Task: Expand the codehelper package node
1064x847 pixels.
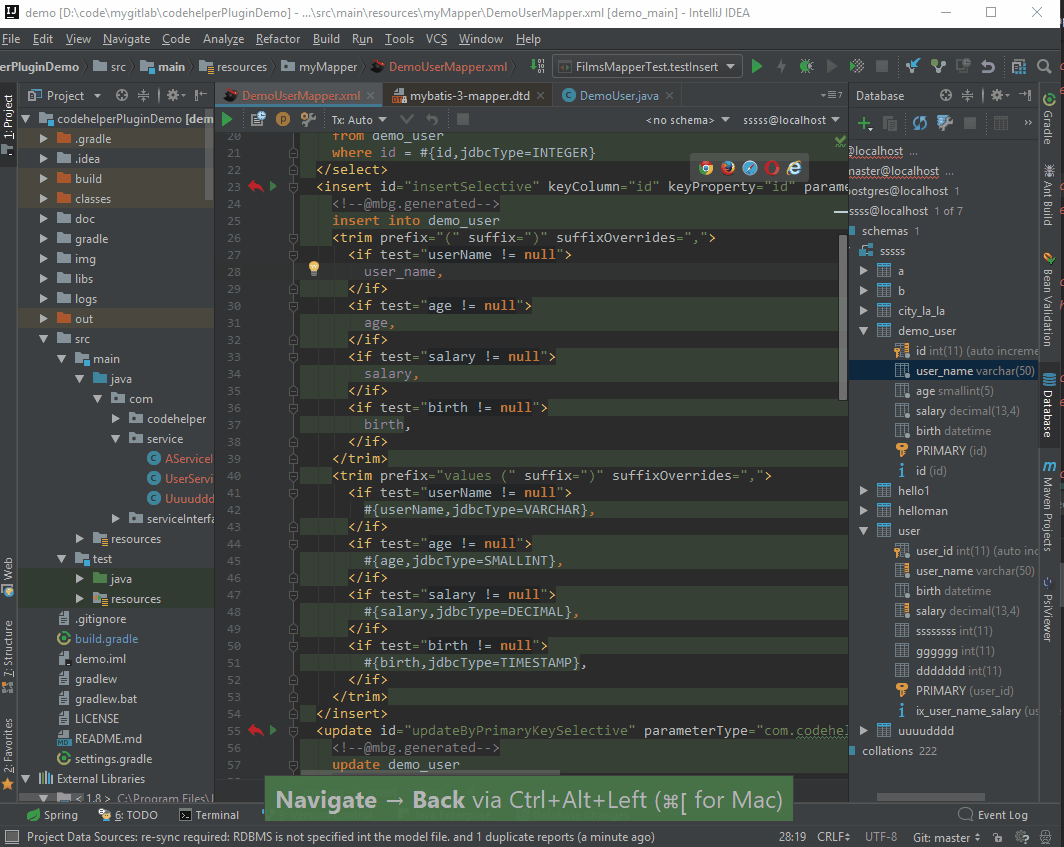Action: (116, 418)
